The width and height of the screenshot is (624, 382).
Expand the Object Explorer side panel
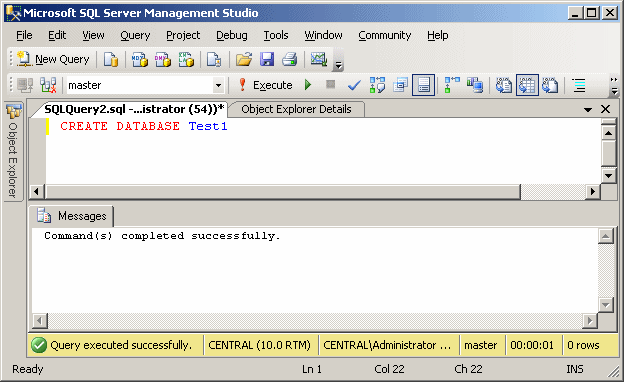13,151
